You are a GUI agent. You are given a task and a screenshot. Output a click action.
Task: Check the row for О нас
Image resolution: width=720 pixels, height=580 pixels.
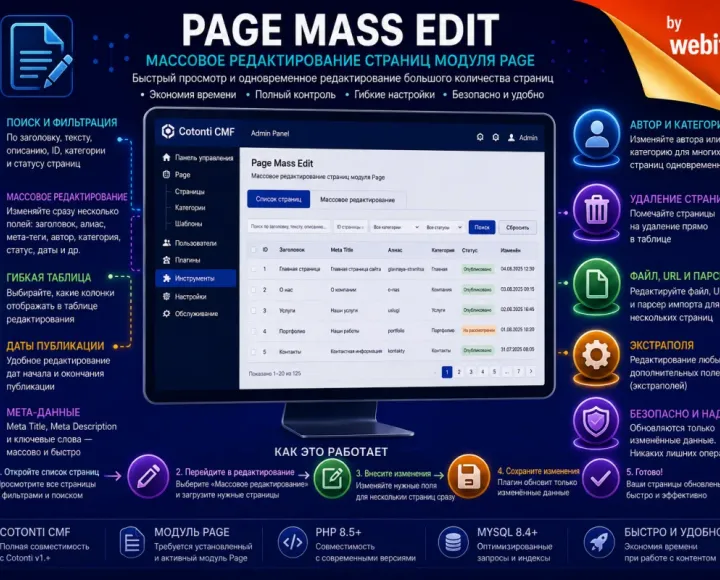coord(253,290)
